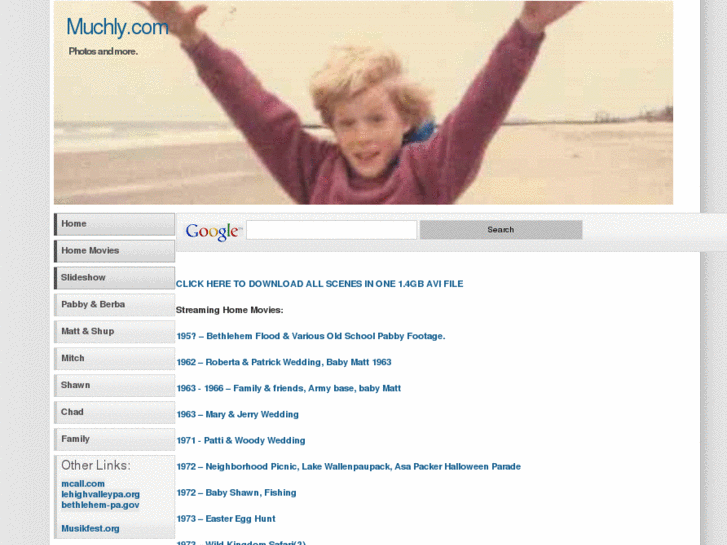Open the Home Movies menu item
727x545 pixels.
click(x=115, y=251)
